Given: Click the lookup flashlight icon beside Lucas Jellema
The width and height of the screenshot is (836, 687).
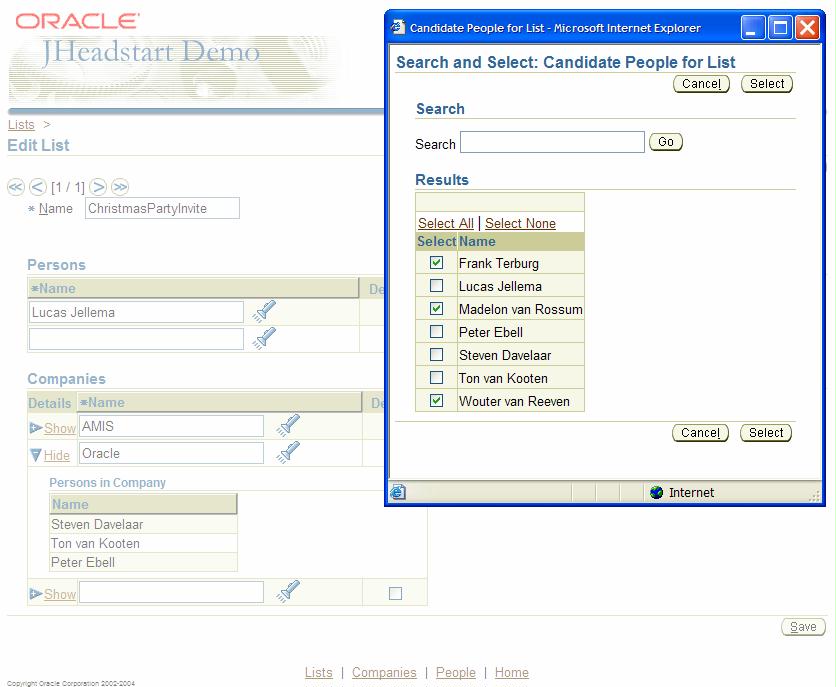Looking at the screenshot, I should pos(264,312).
